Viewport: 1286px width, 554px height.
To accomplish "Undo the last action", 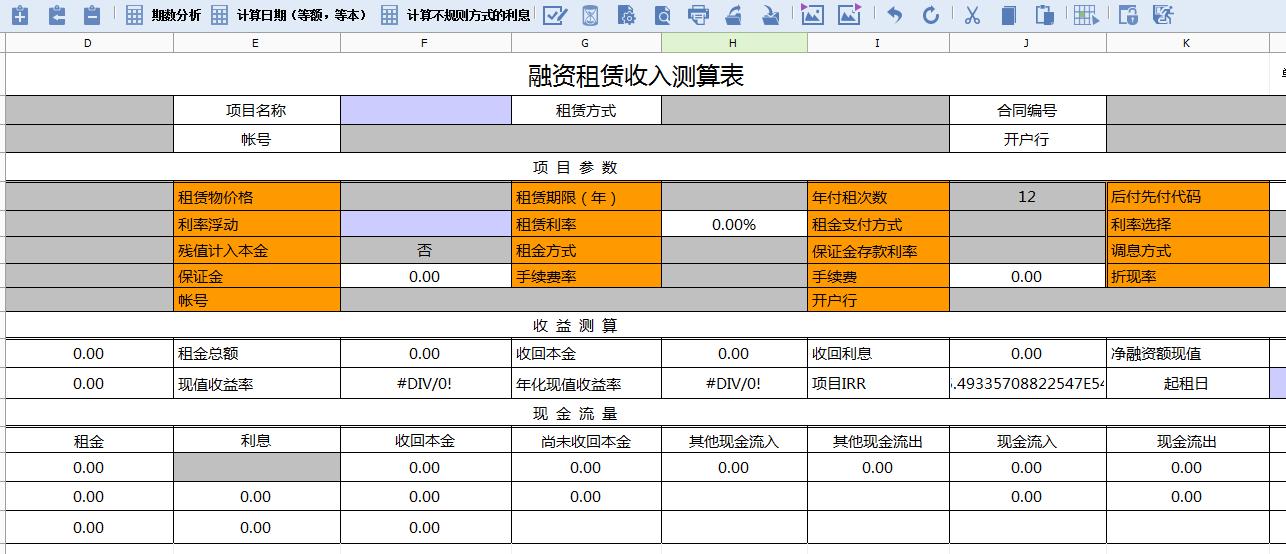I will coord(895,15).
